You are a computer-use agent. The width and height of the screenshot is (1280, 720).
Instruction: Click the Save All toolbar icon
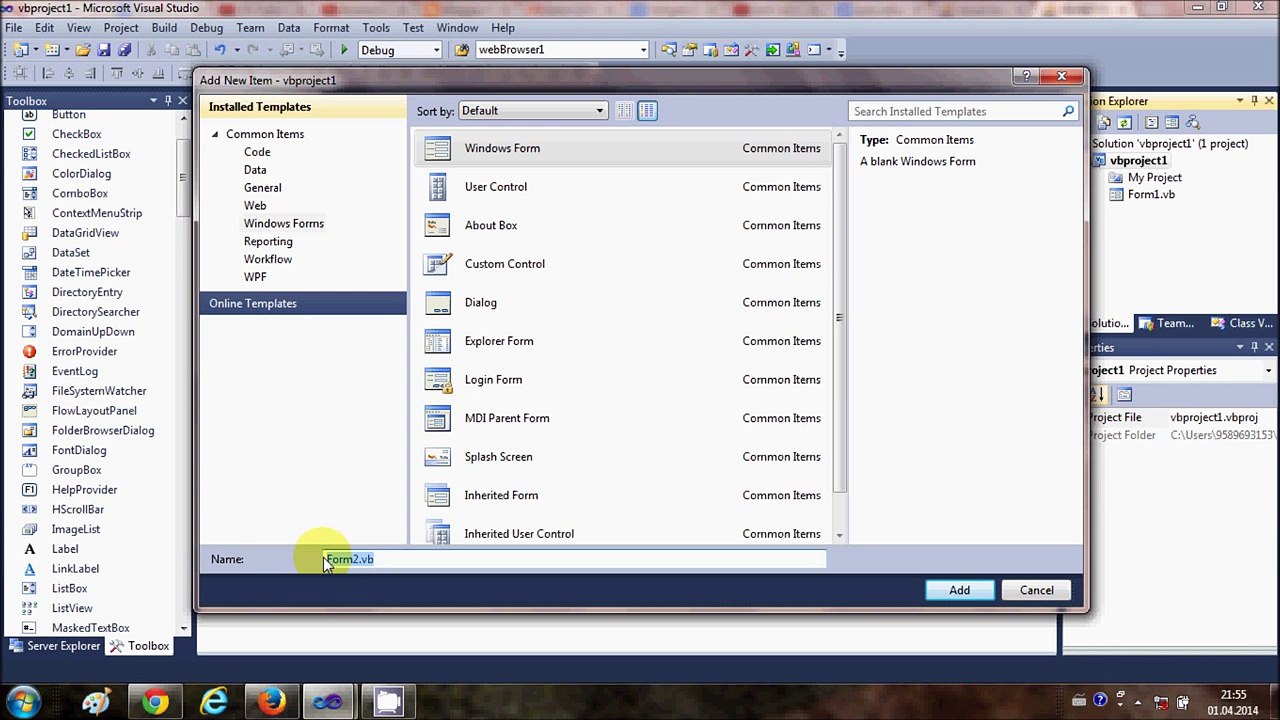[x=125, y=50]
